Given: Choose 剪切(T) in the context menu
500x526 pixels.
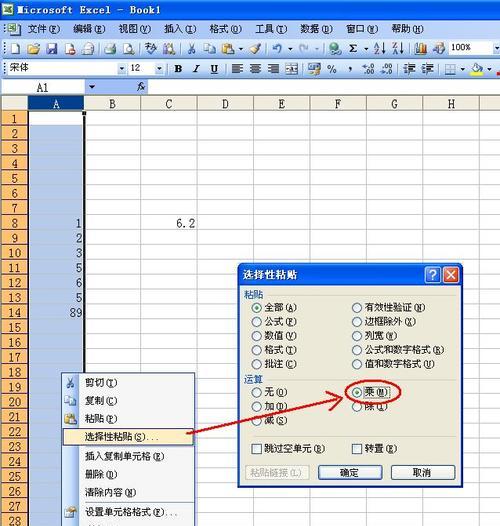Looking at the screenshot, I should 129,382.
